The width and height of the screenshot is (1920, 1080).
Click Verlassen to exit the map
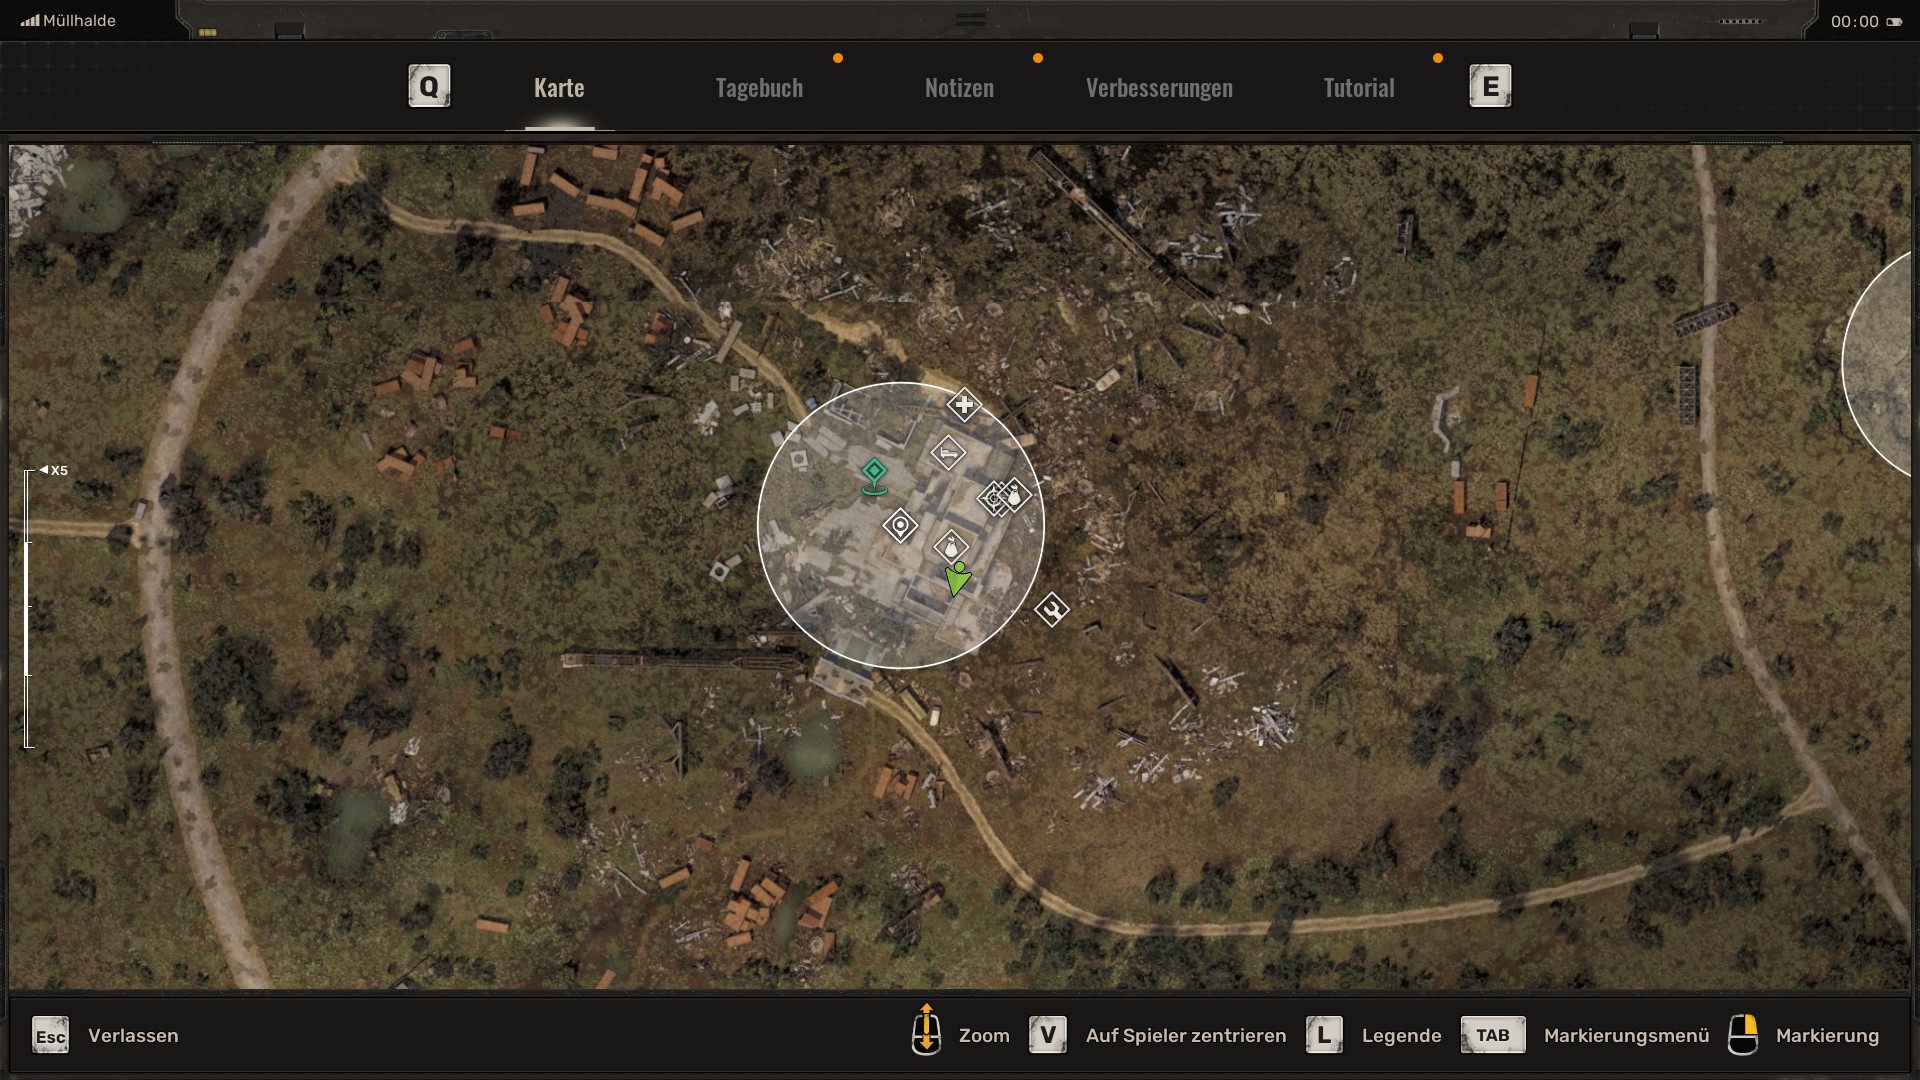pyautogui.click(x=132, y=1036)
